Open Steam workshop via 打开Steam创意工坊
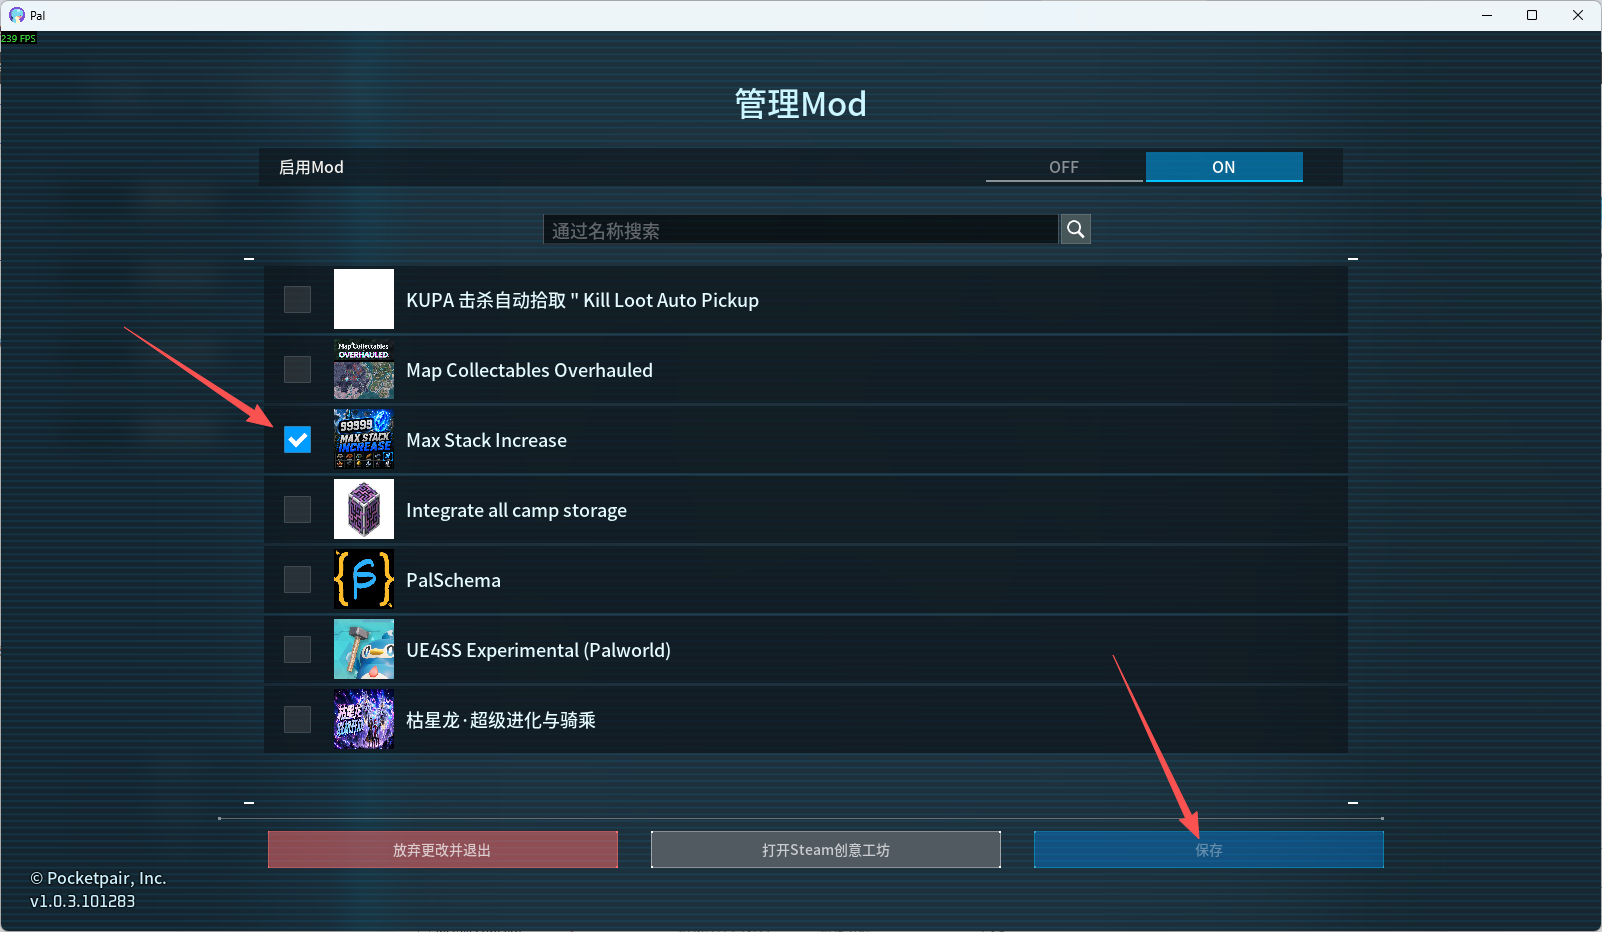 826,850
